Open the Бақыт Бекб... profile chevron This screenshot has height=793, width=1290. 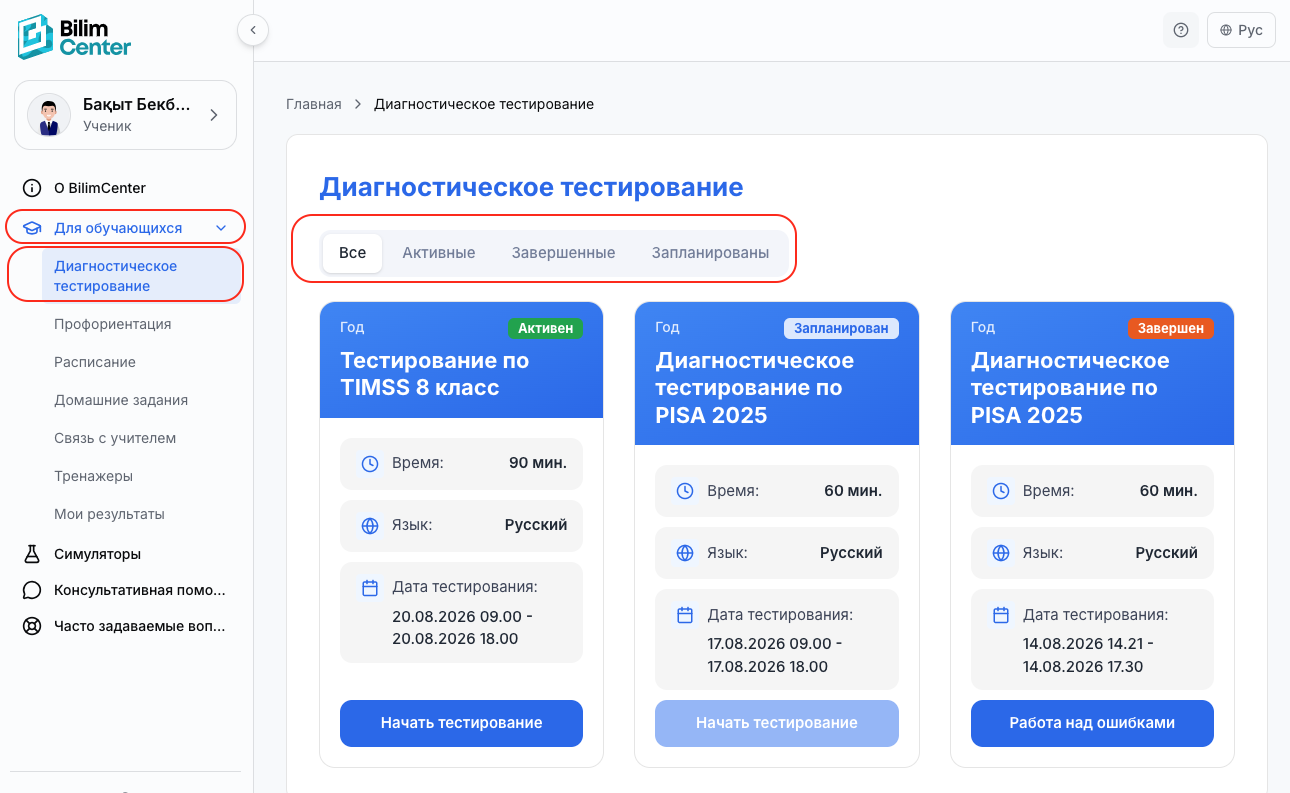[x=213, y=115]
